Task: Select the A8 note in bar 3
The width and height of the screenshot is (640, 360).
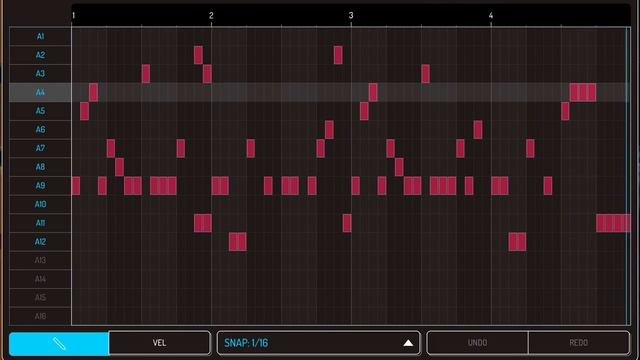Action: point(399,167)
